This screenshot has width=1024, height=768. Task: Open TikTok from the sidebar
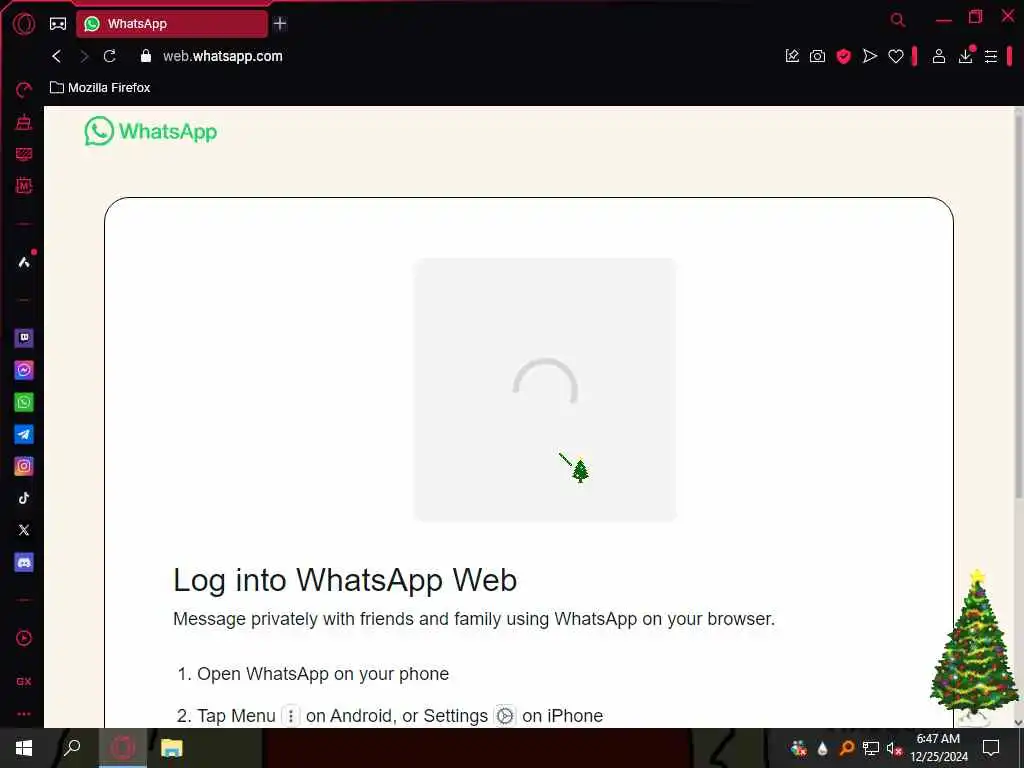pyautogui.click(x=24, y=498)
